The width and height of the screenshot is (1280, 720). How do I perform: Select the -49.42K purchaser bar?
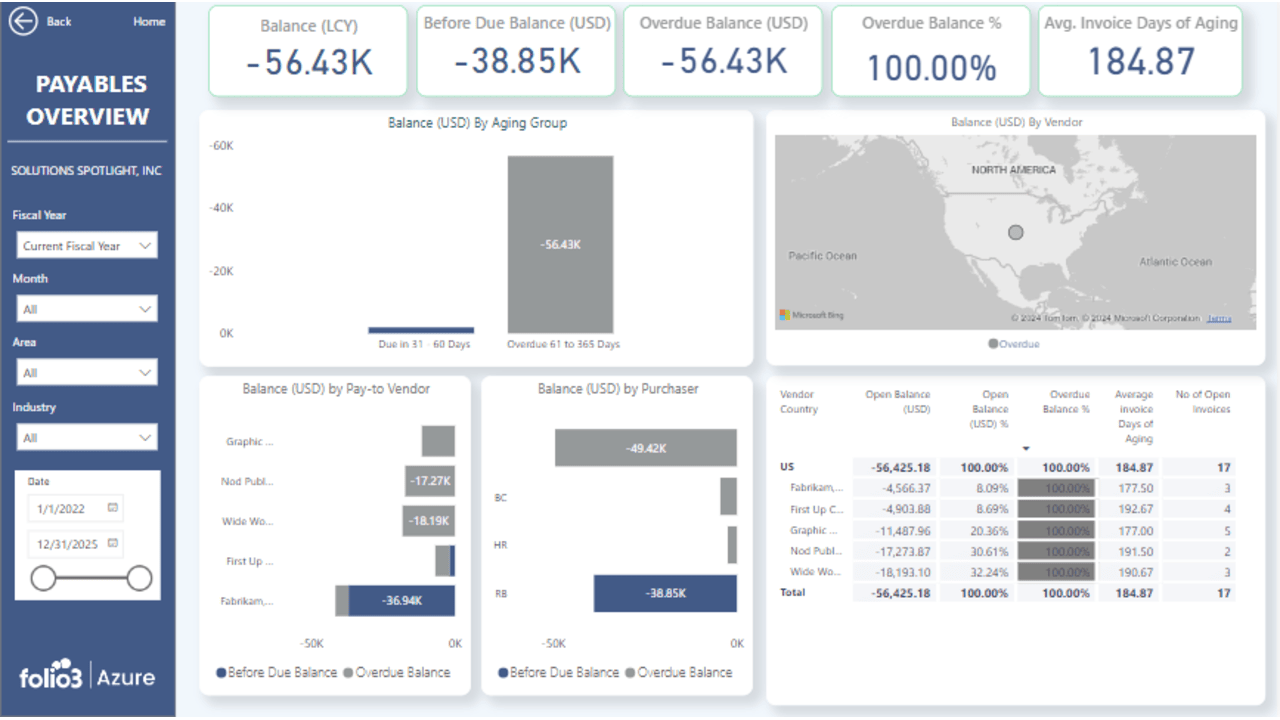coord(646,448)
